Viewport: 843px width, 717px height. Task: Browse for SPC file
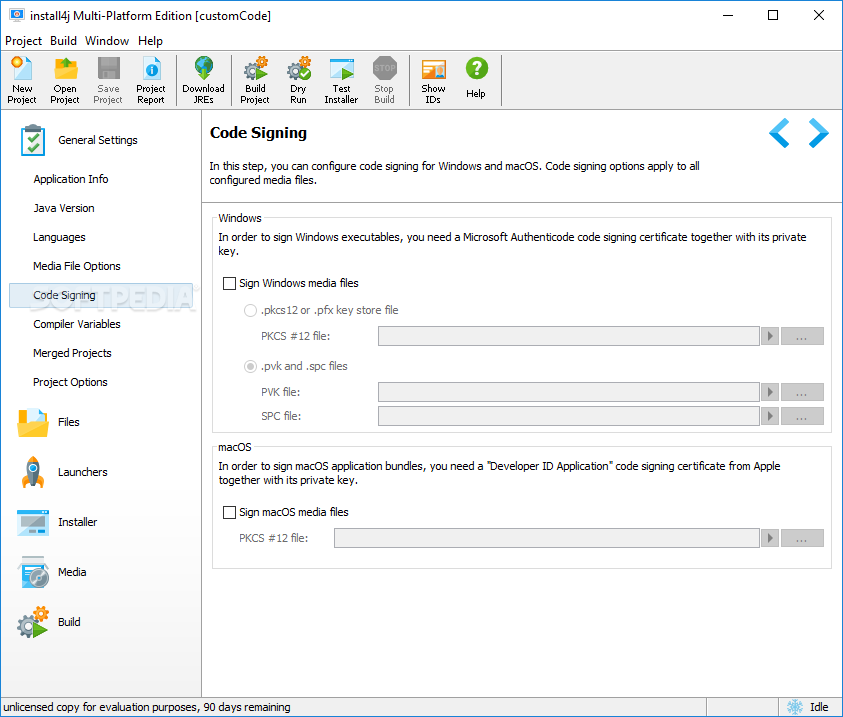tap(802, 416)
